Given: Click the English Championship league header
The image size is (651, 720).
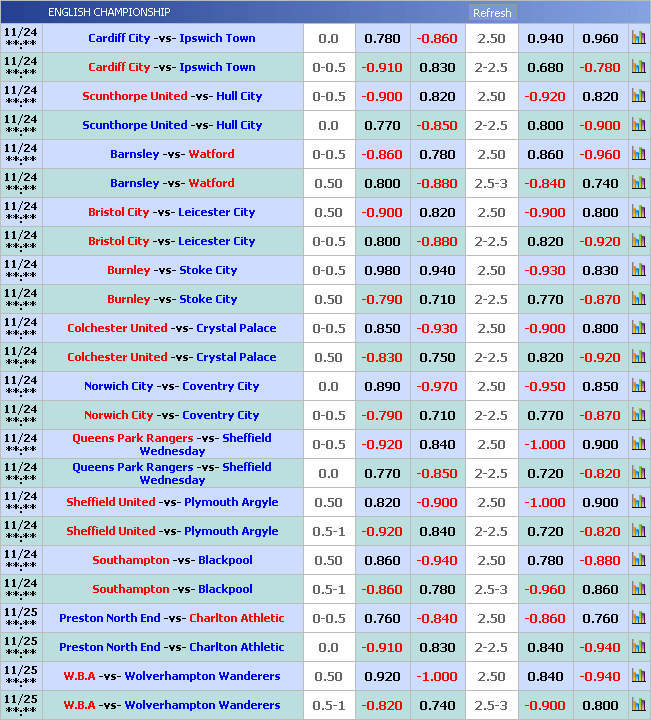Looking at the screenshot, I should (x=109, y=13).
